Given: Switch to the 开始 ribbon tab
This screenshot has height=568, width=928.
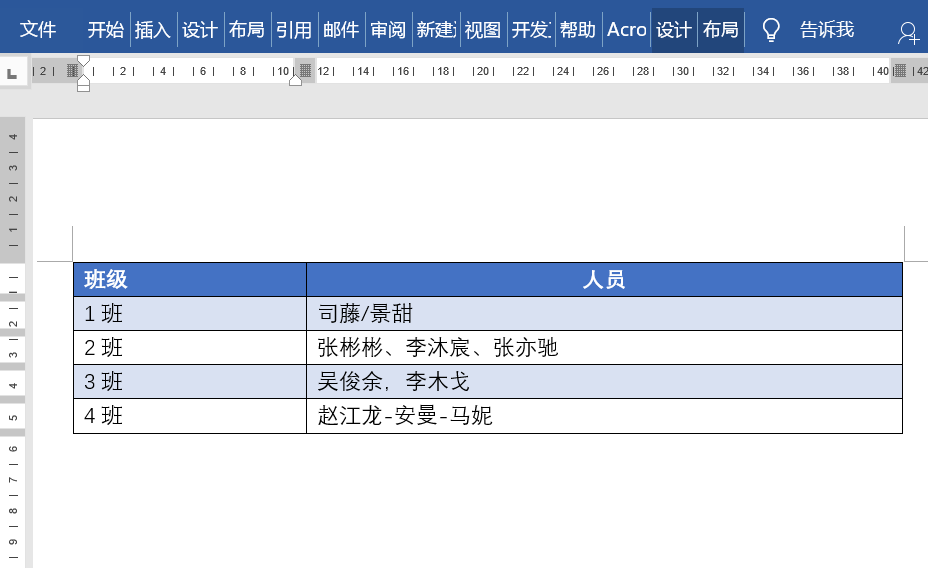Looking at the screenshot, I should pos(105,29).
